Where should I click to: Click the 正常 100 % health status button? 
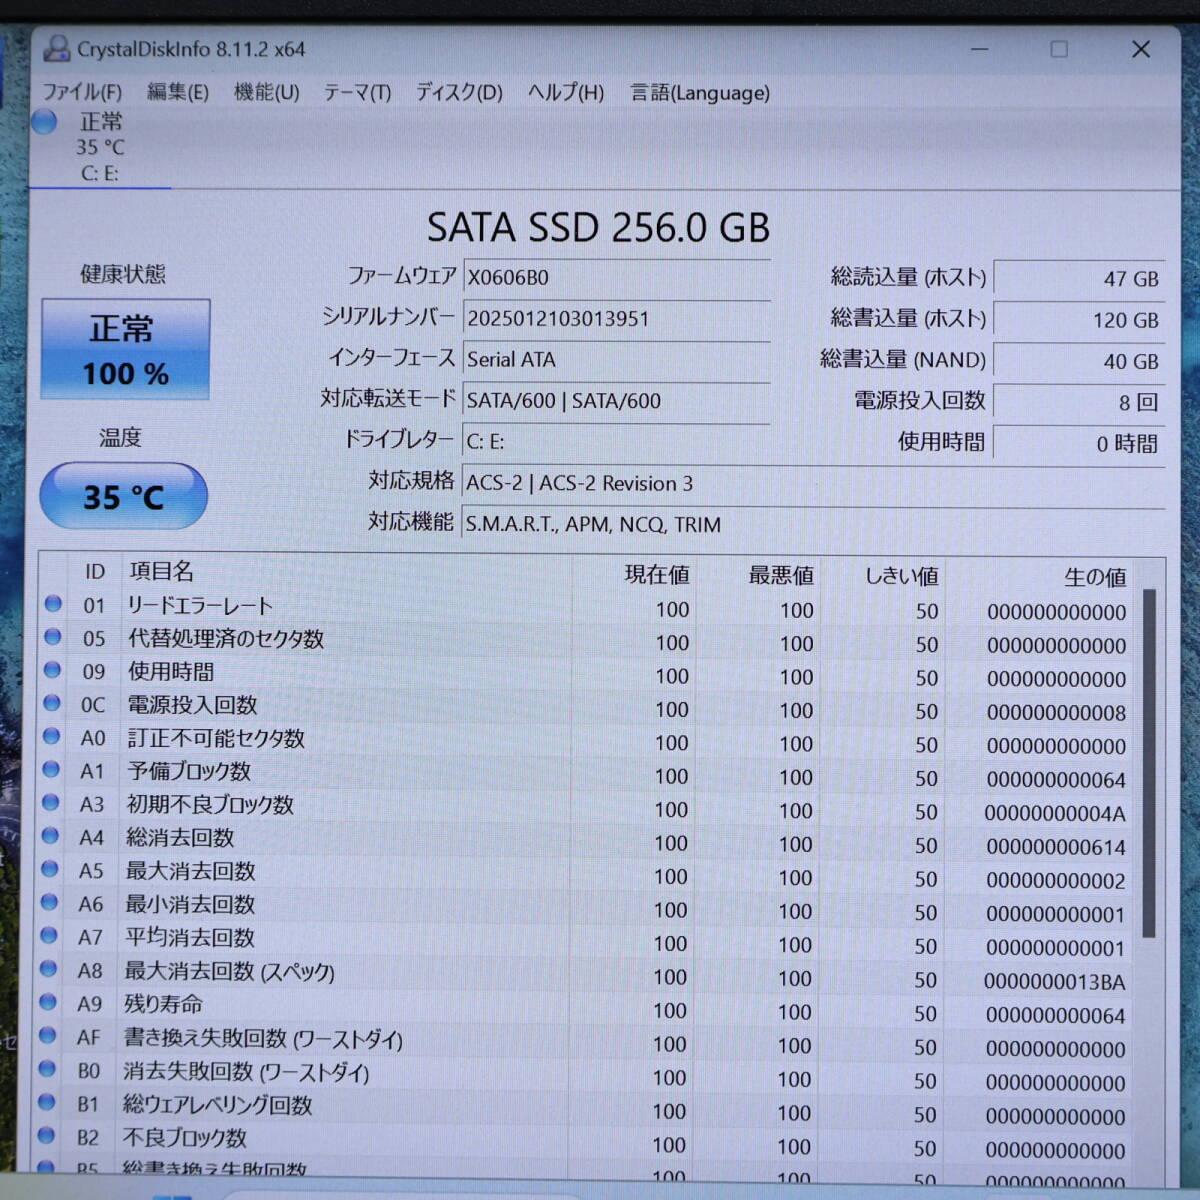(x=126, y=350)
